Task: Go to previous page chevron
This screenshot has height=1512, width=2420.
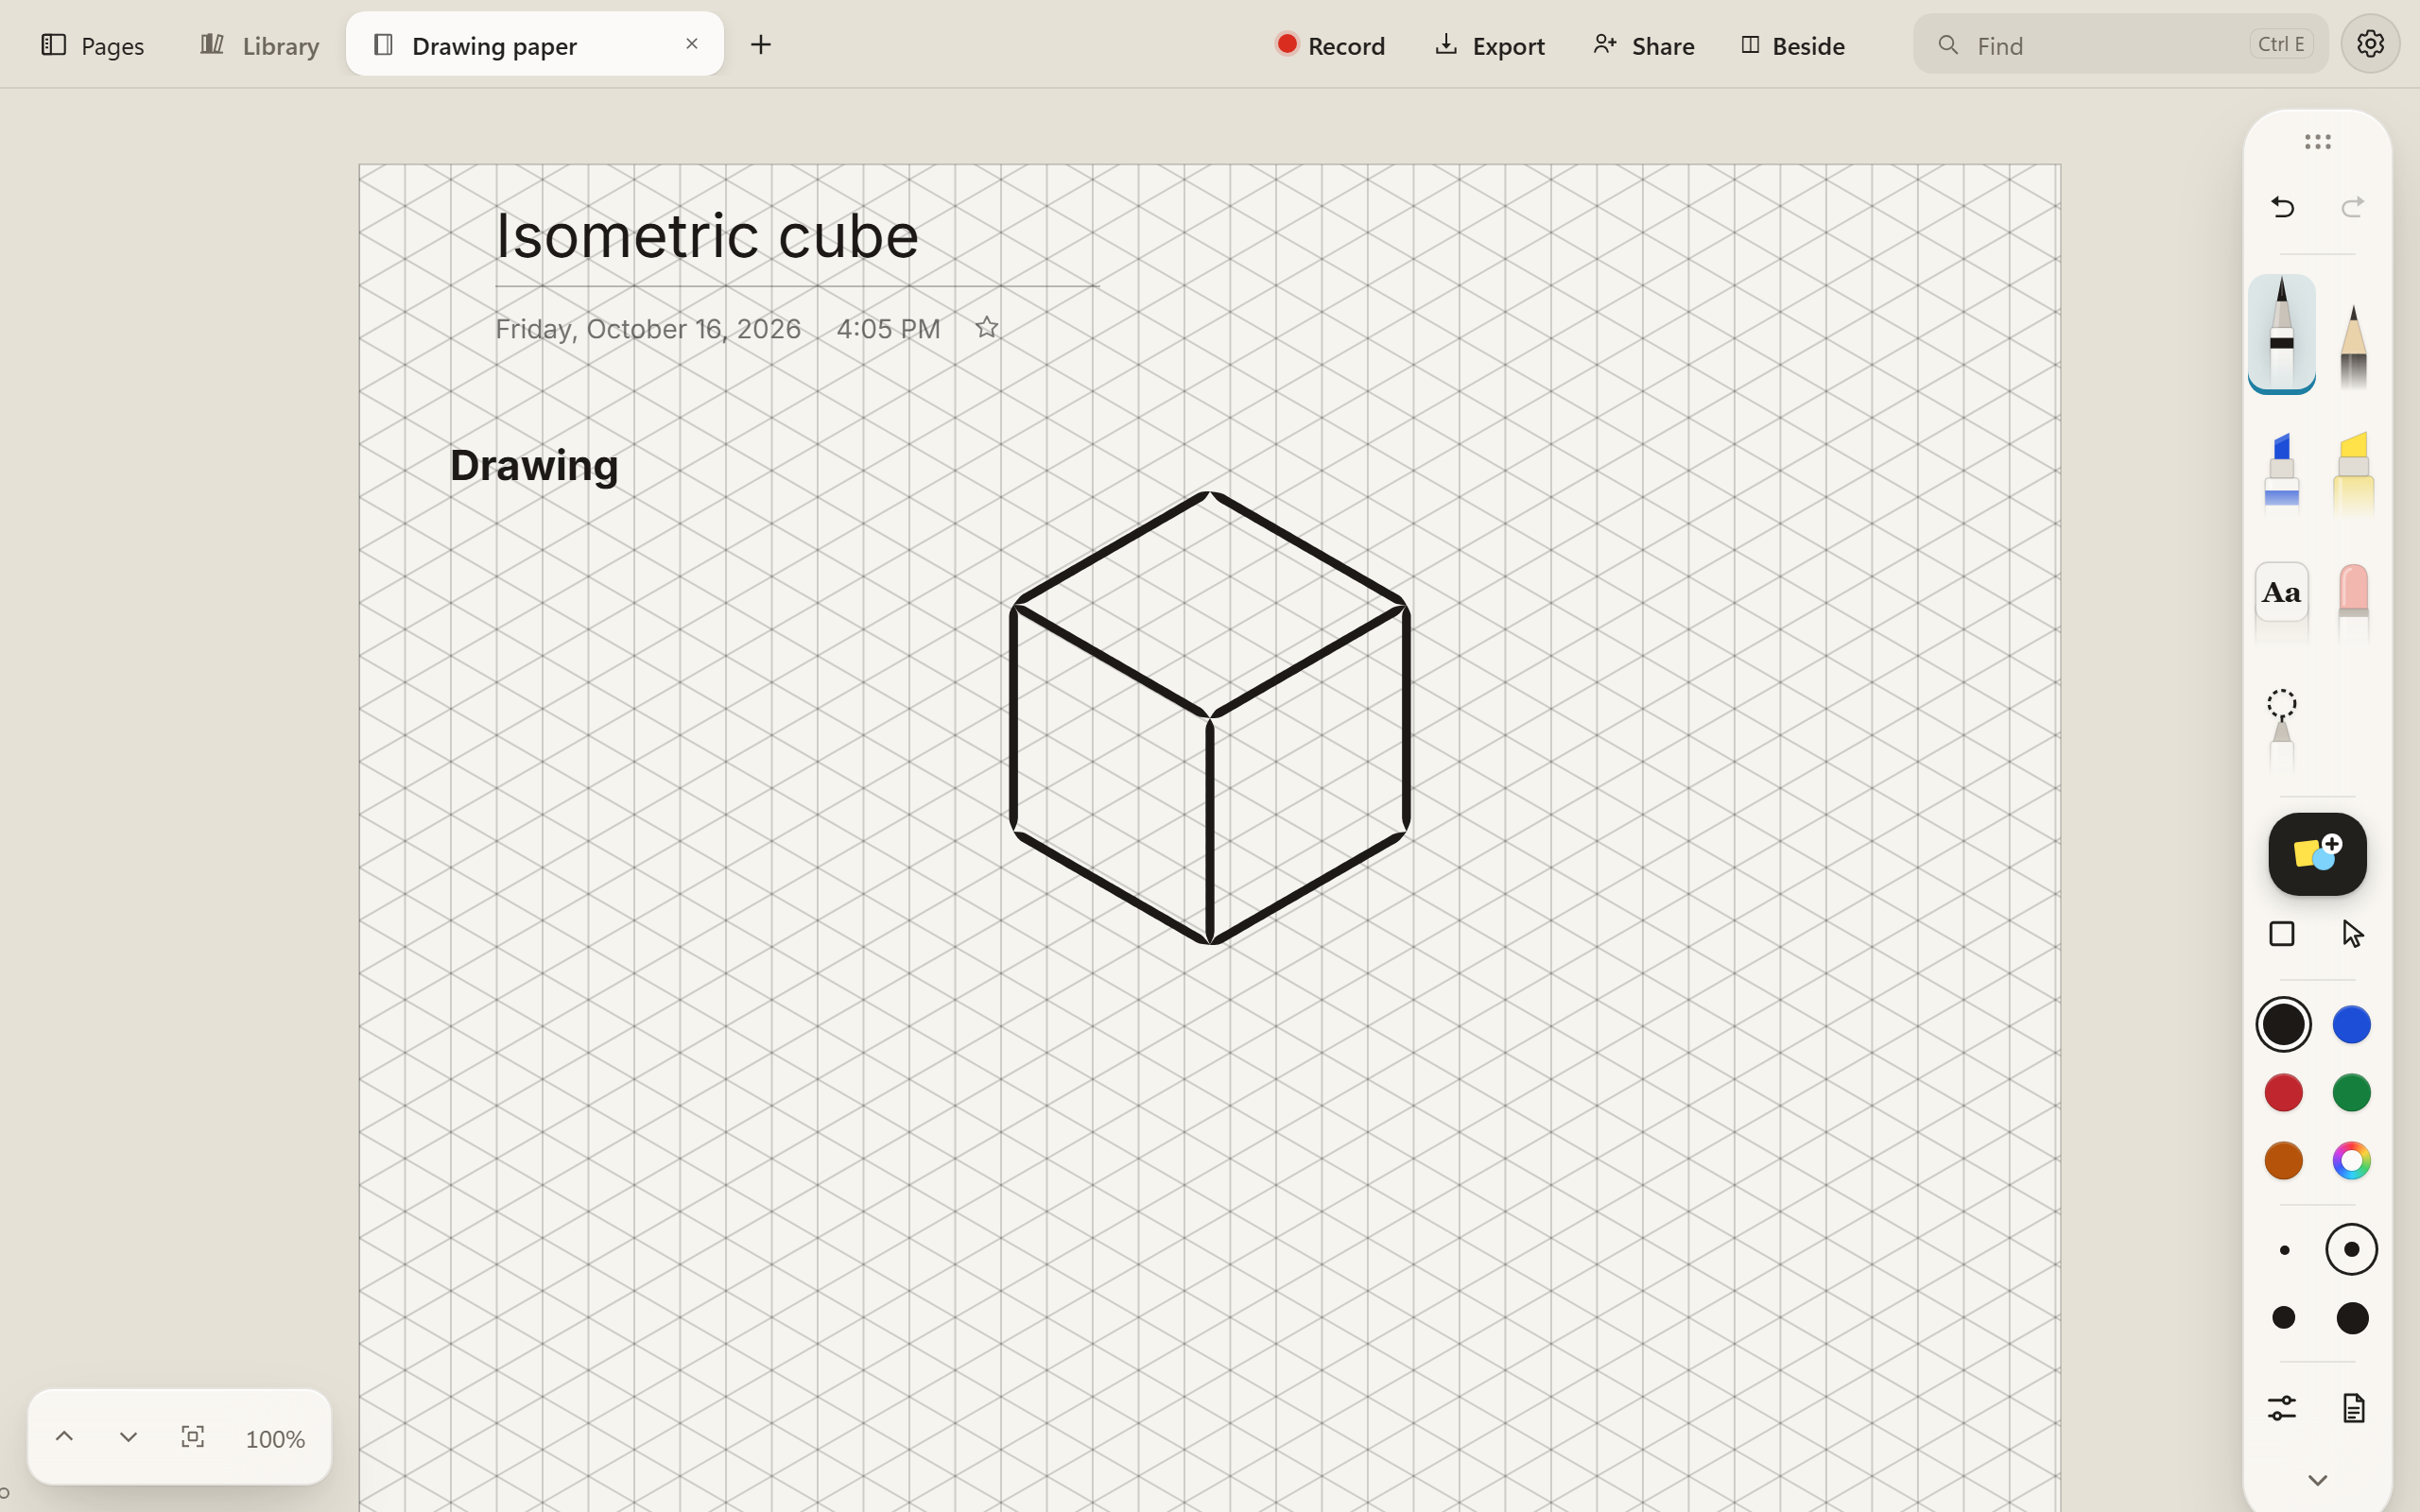Action: (64, 1437)
